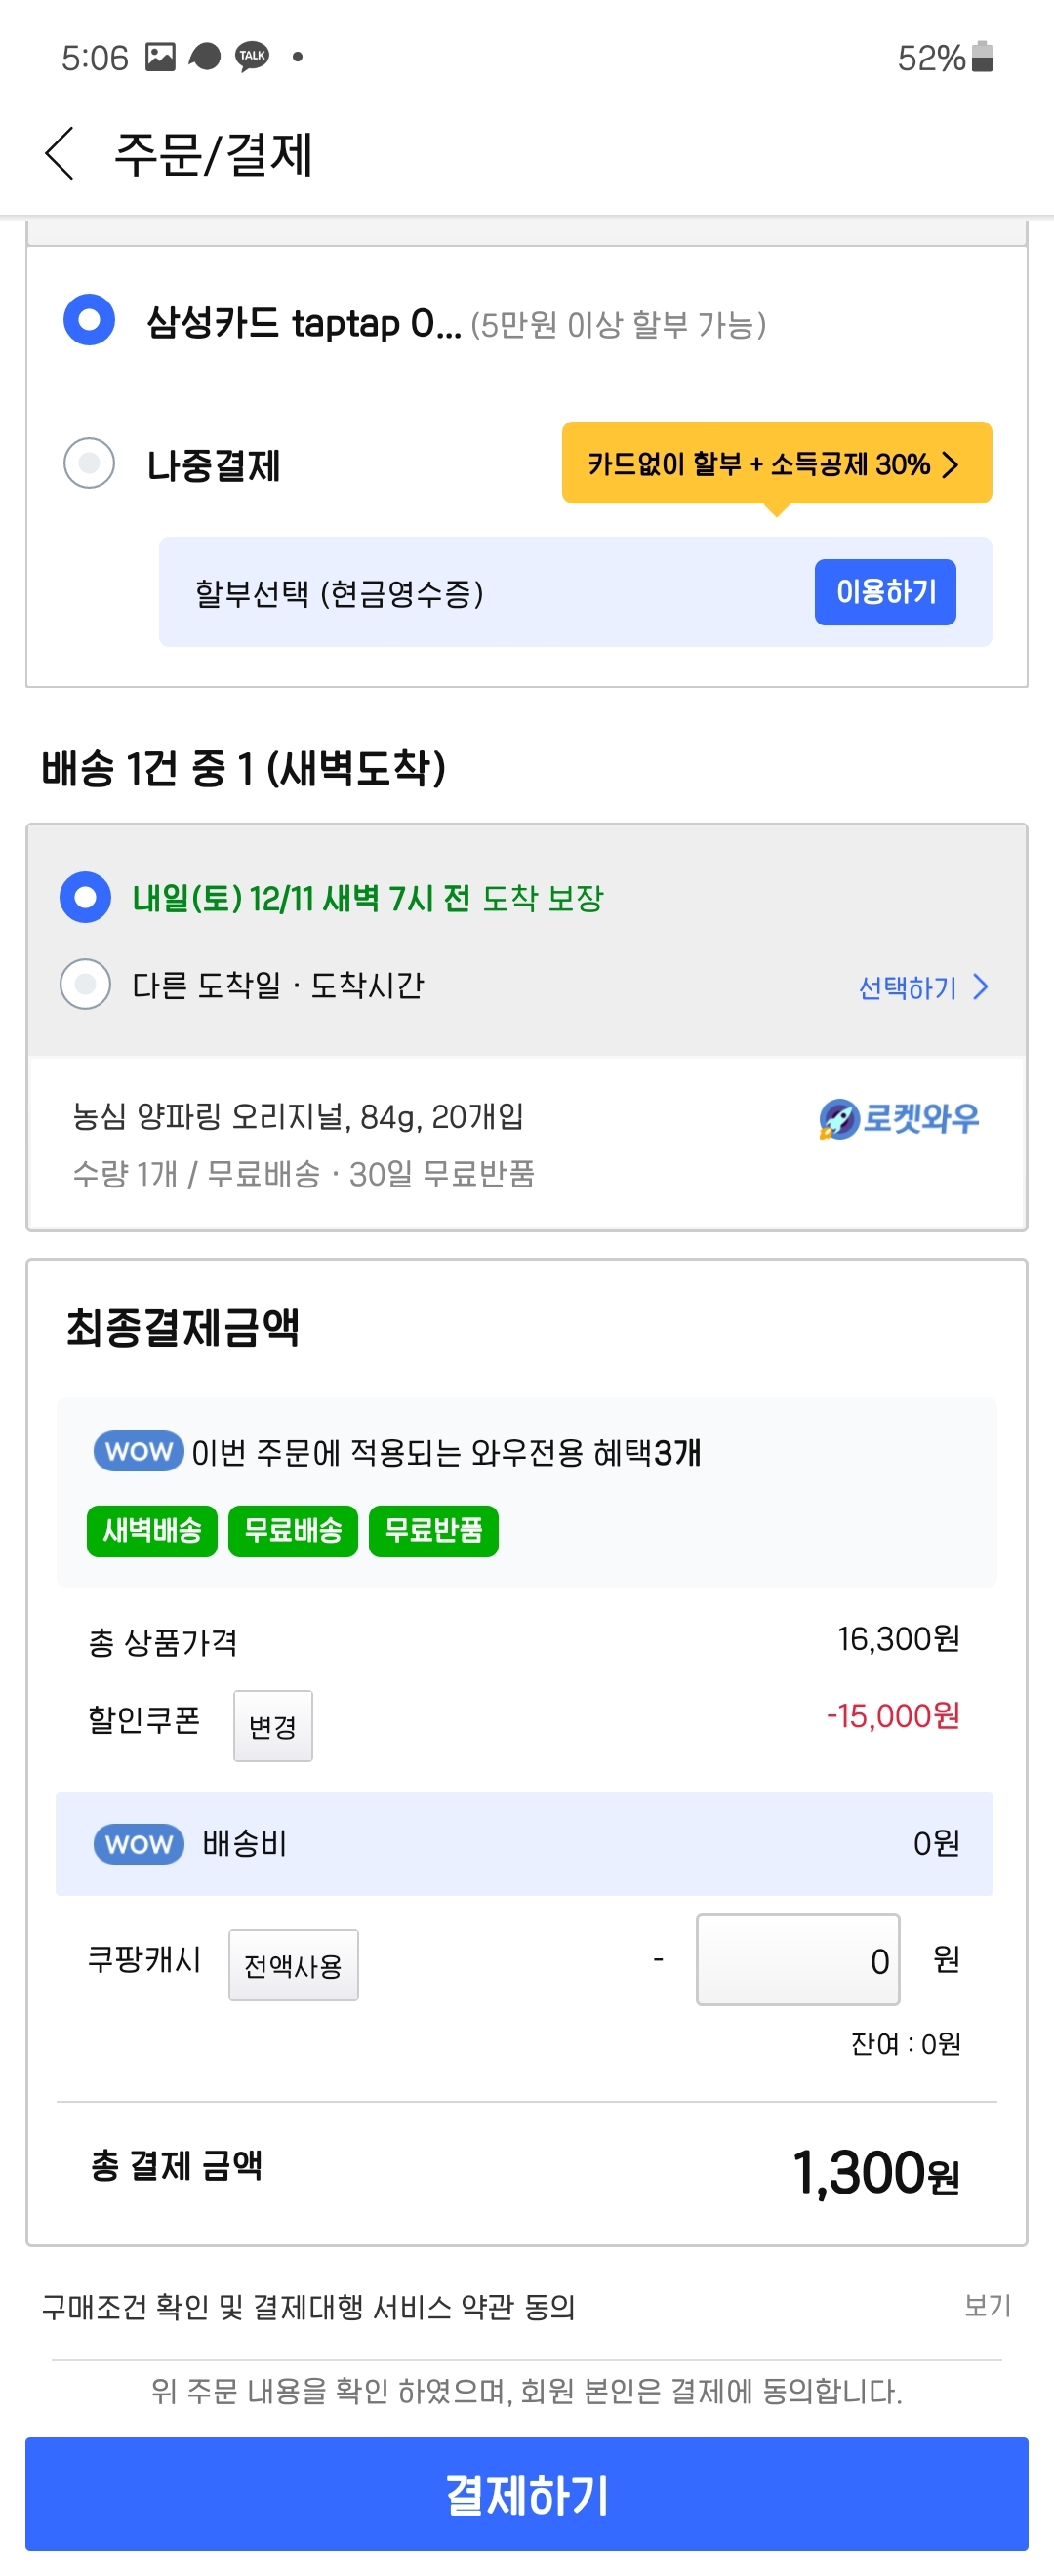Select 삼성카드 taptap payment radio button

[x=89, y=320]
